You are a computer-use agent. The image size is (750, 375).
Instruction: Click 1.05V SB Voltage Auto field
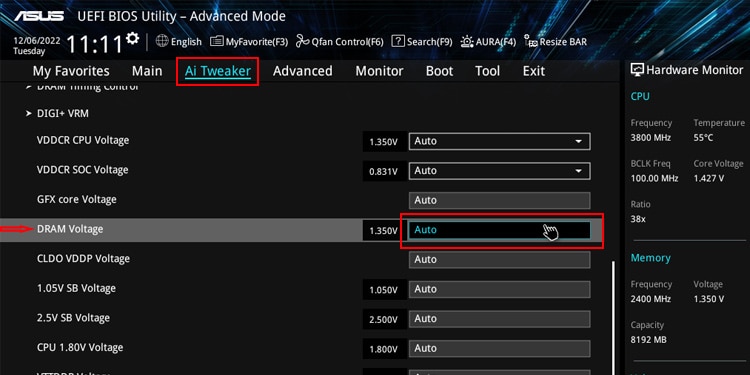click(x=499, y=289)
